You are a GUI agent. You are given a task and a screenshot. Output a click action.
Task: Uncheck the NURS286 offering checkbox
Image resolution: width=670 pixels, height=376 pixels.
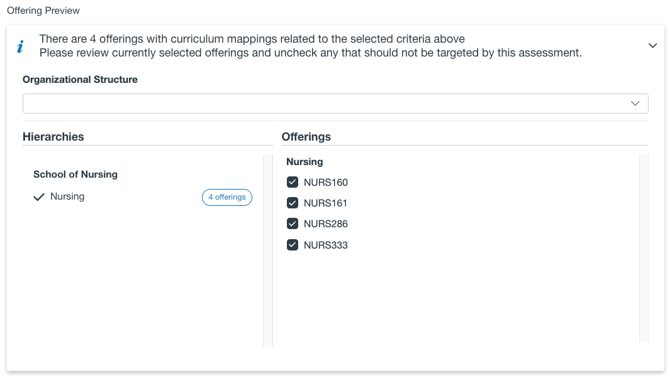coord(292,223)
